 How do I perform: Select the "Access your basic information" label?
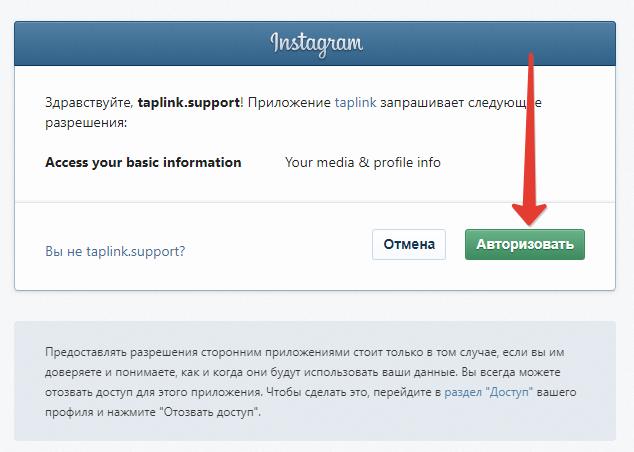click(x=143, y=162)
